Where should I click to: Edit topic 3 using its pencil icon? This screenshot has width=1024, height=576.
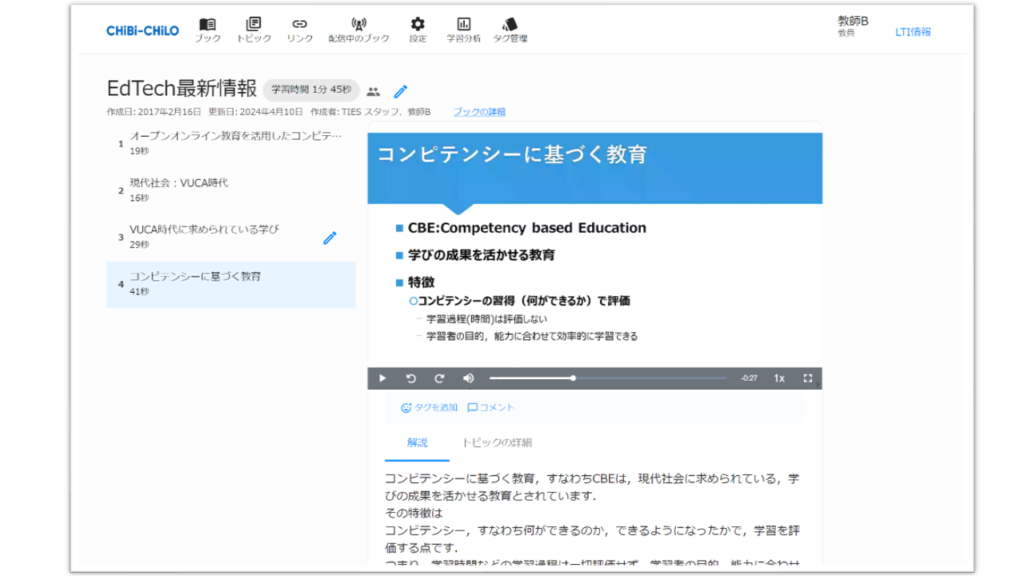coord(330,238)
